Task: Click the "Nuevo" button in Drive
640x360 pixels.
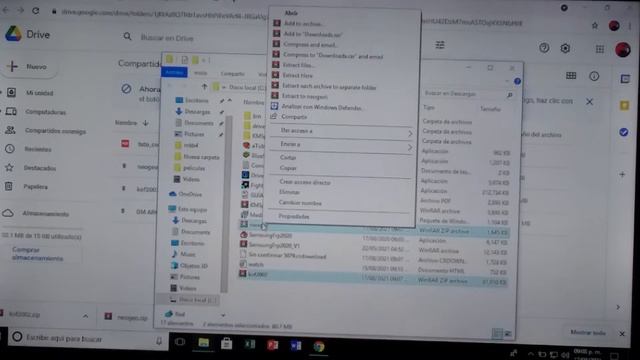Action: [30, 67]
